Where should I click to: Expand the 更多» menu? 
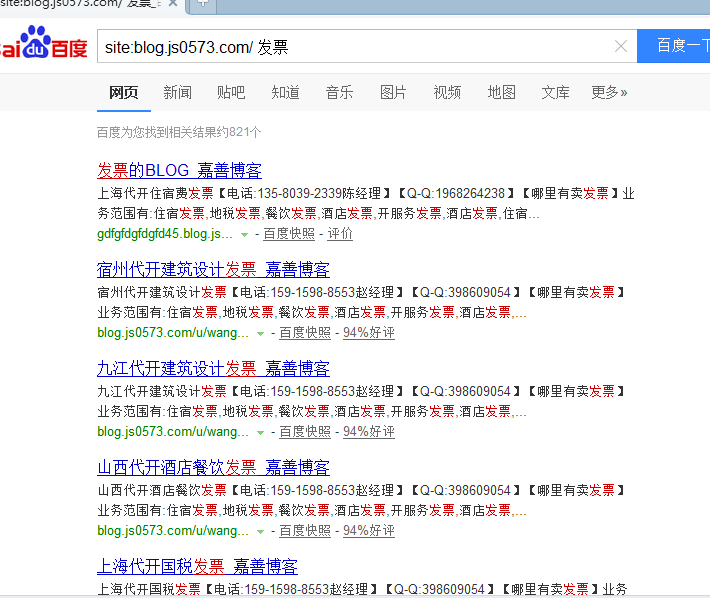tap(609, 92)
